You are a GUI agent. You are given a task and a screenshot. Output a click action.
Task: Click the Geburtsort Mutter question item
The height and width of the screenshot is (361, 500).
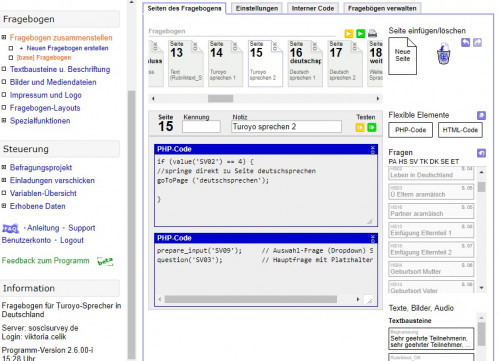(x=431, y=269)
